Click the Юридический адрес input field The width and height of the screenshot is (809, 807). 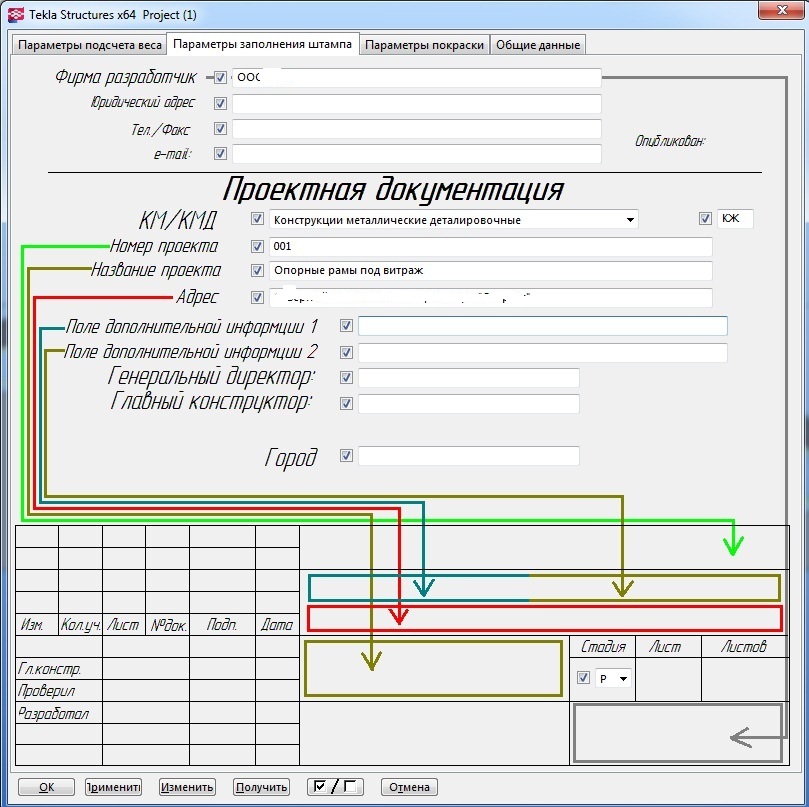pyautogui.click(x=417, y=103)
